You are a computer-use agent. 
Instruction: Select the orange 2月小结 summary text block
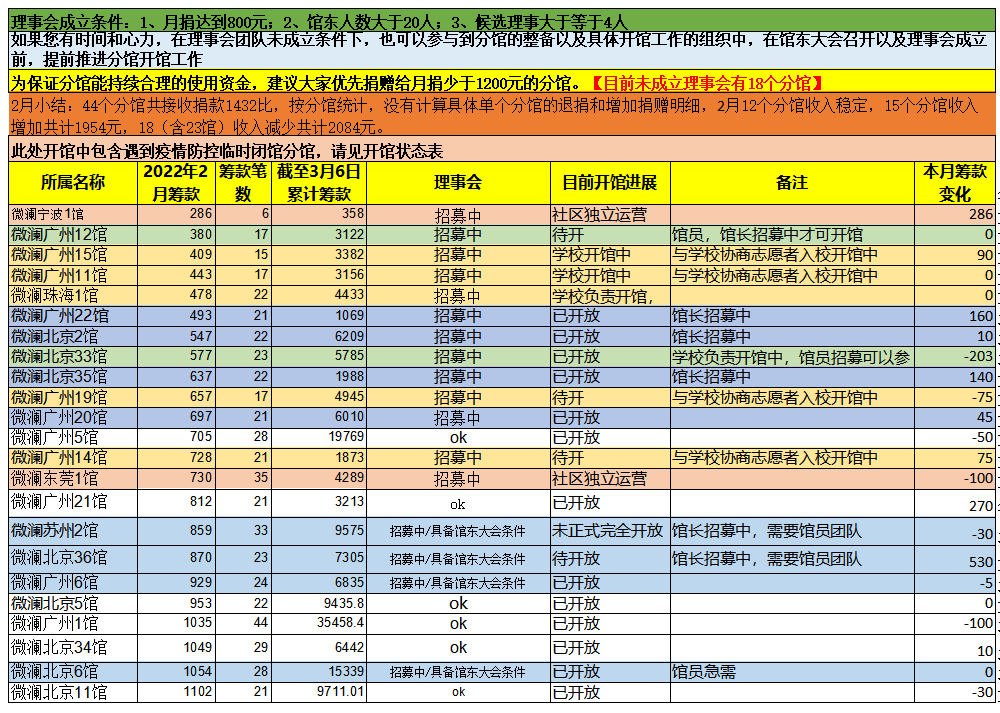point(500,116)
